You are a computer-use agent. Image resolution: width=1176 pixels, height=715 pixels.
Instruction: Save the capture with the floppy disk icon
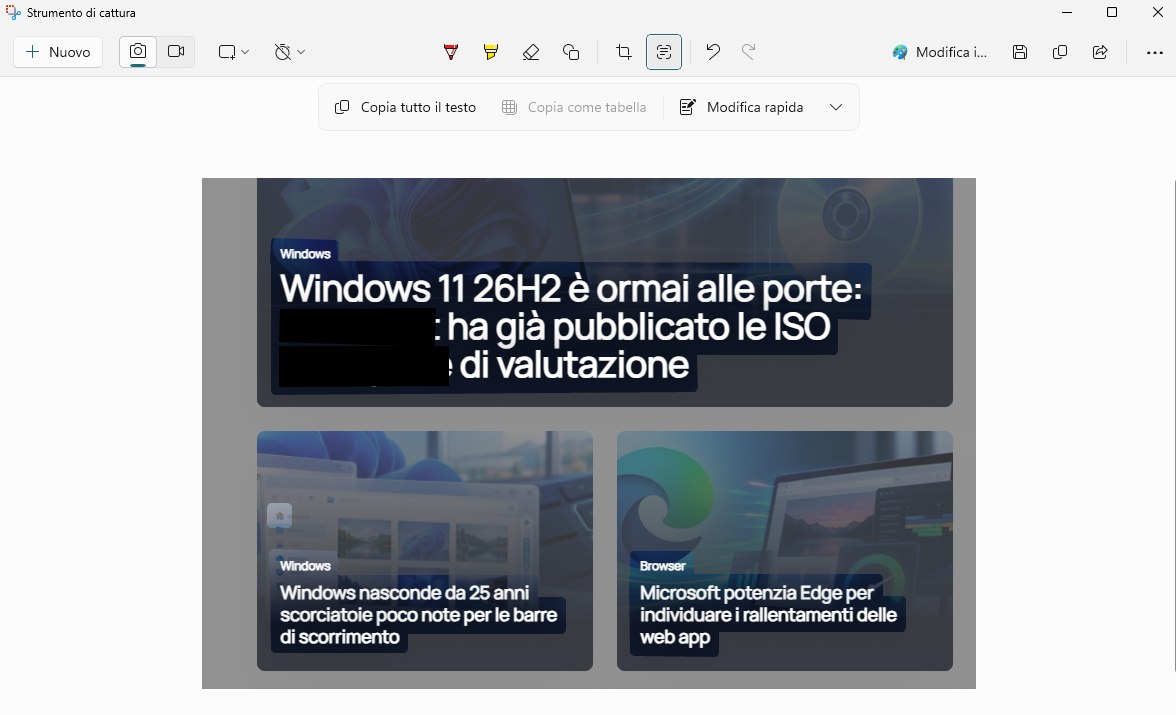coord(1020,52)
